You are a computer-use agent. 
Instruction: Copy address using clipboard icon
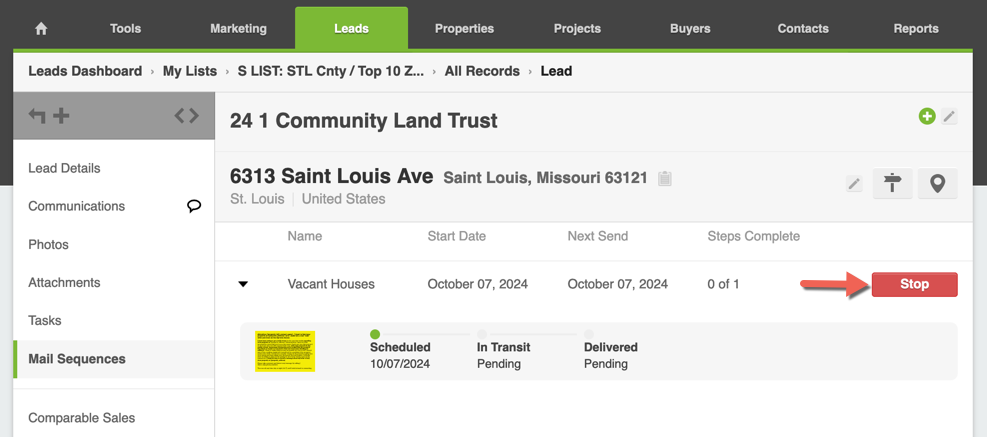[664, 179]
